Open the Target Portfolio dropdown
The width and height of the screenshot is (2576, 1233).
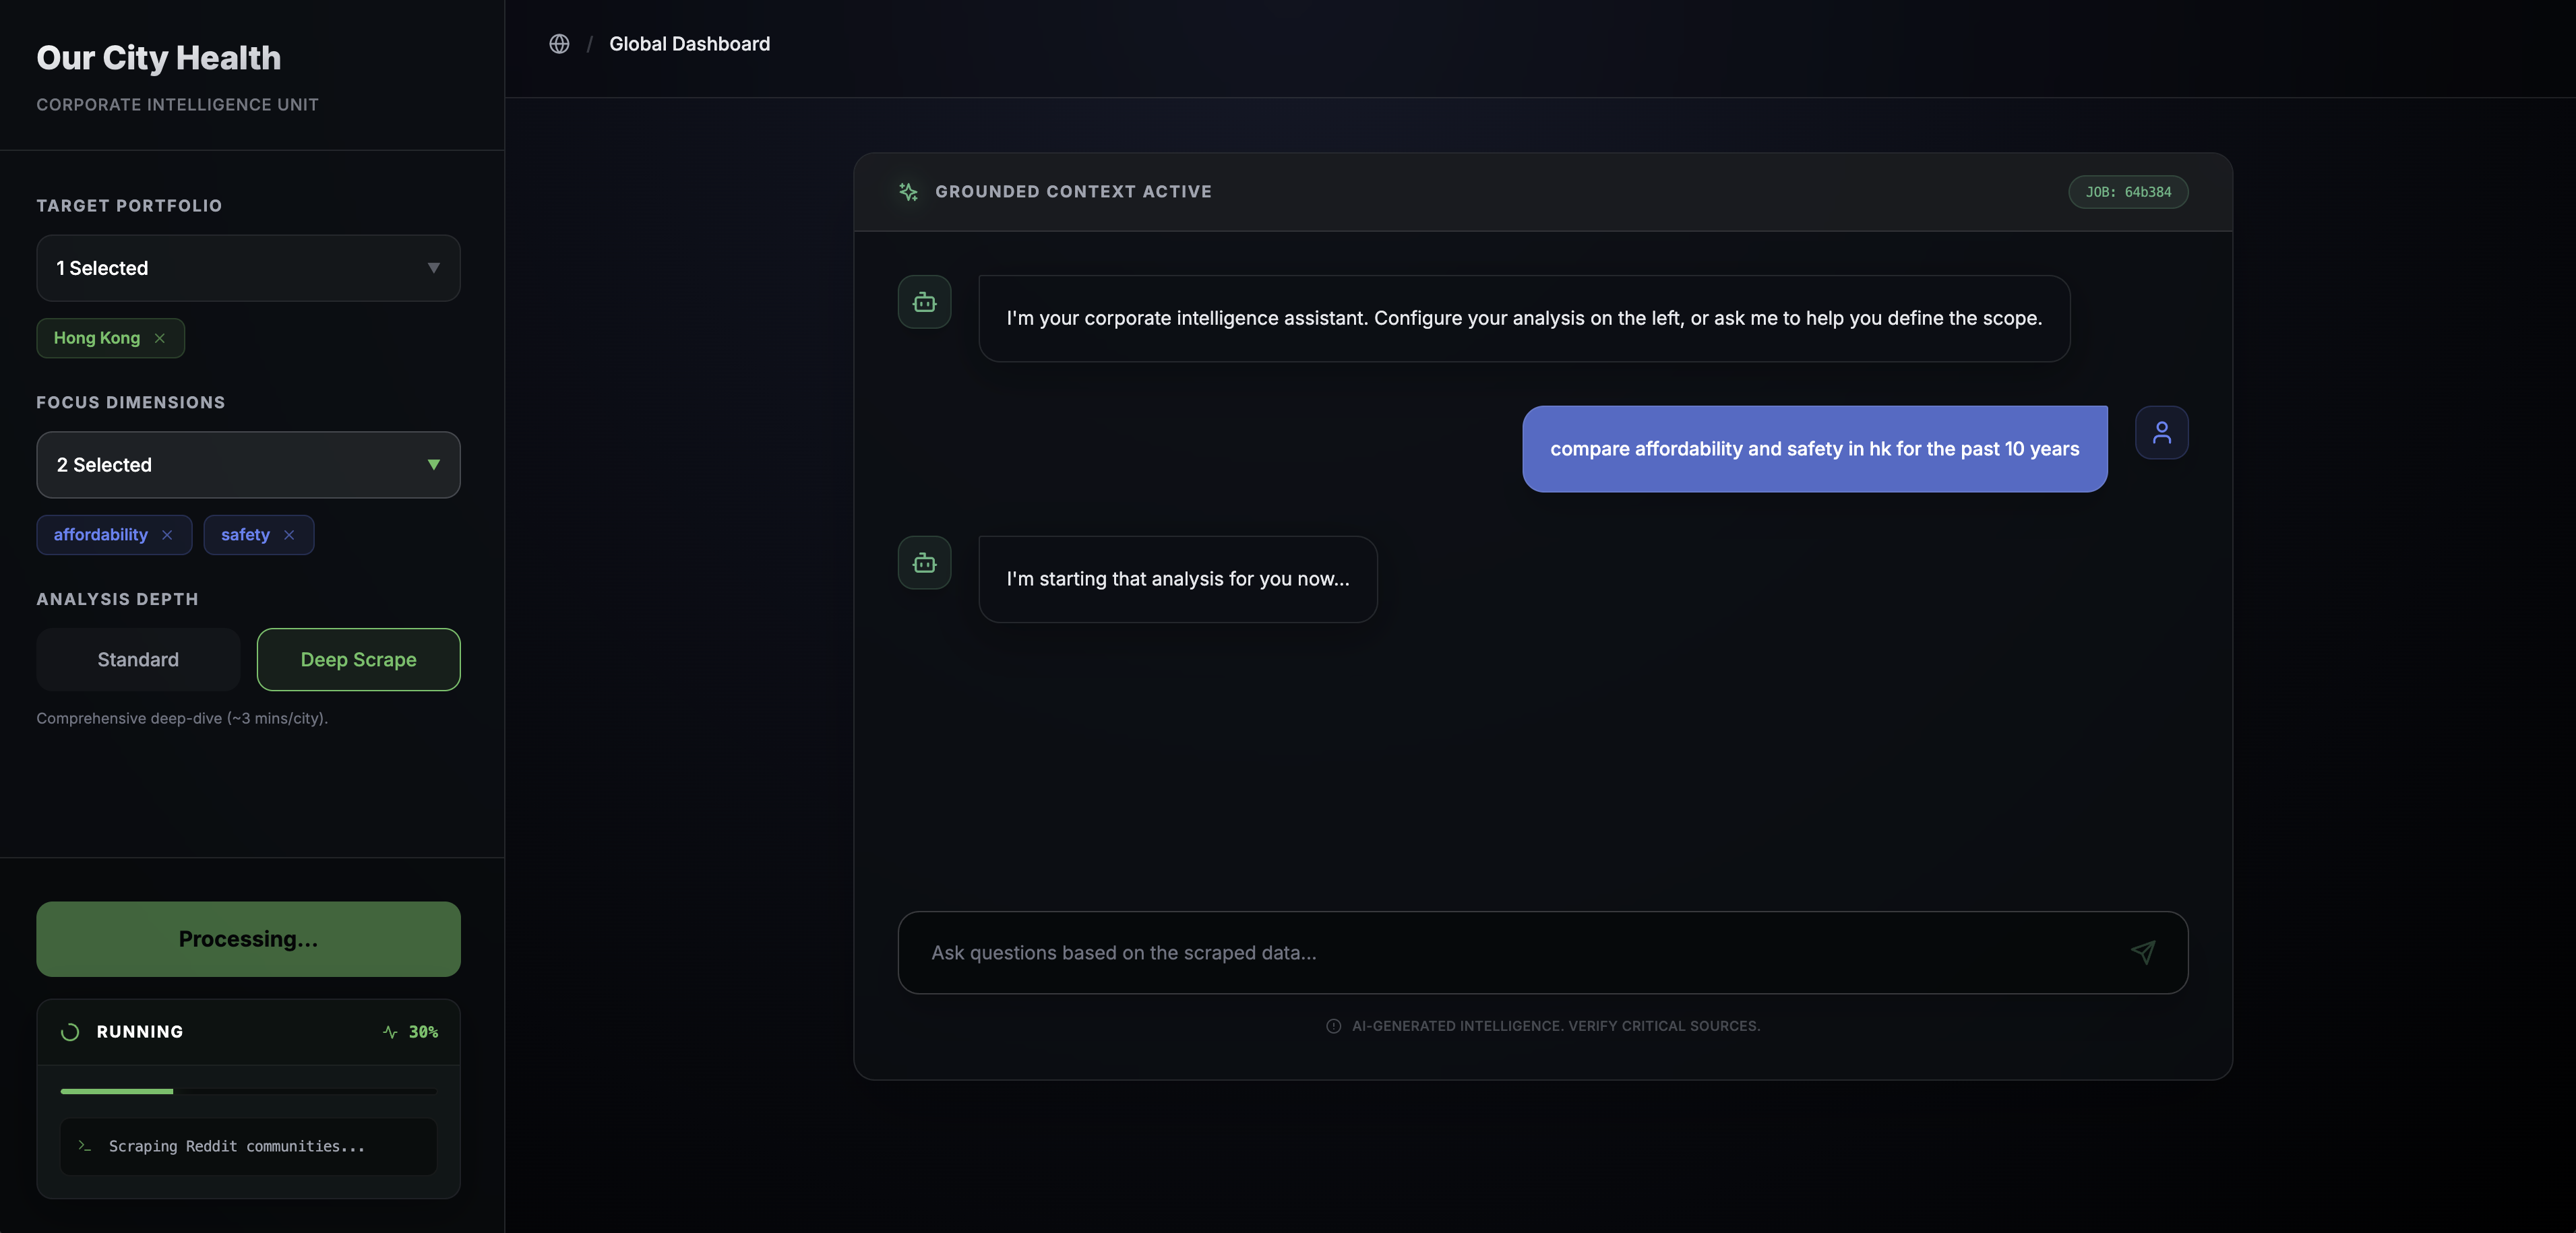[248, 268]
